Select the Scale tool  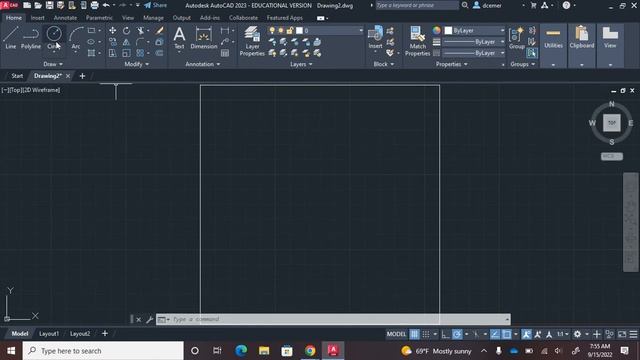(x=127, y=53)
